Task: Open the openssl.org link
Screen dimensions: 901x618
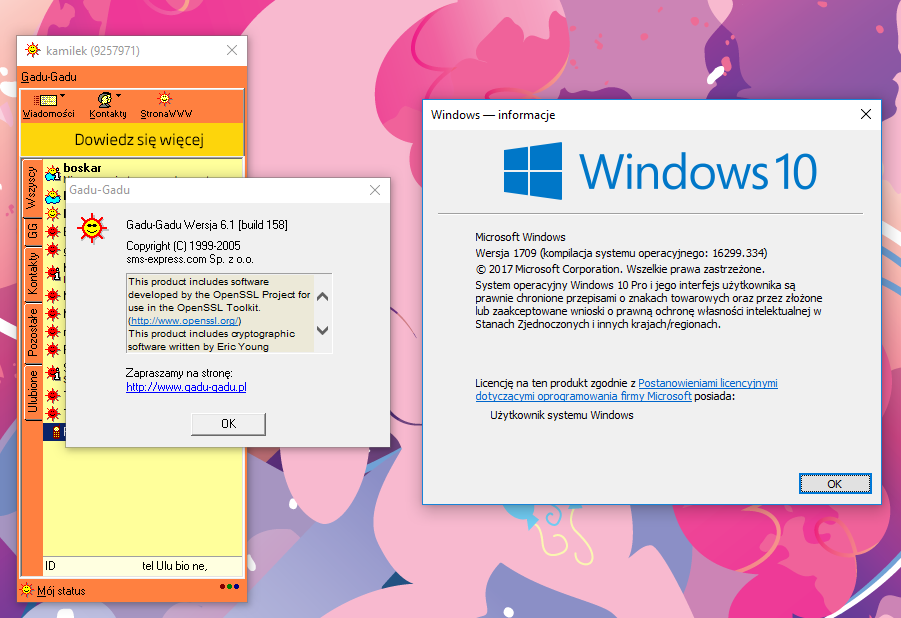Action: [x=184, y=321]
